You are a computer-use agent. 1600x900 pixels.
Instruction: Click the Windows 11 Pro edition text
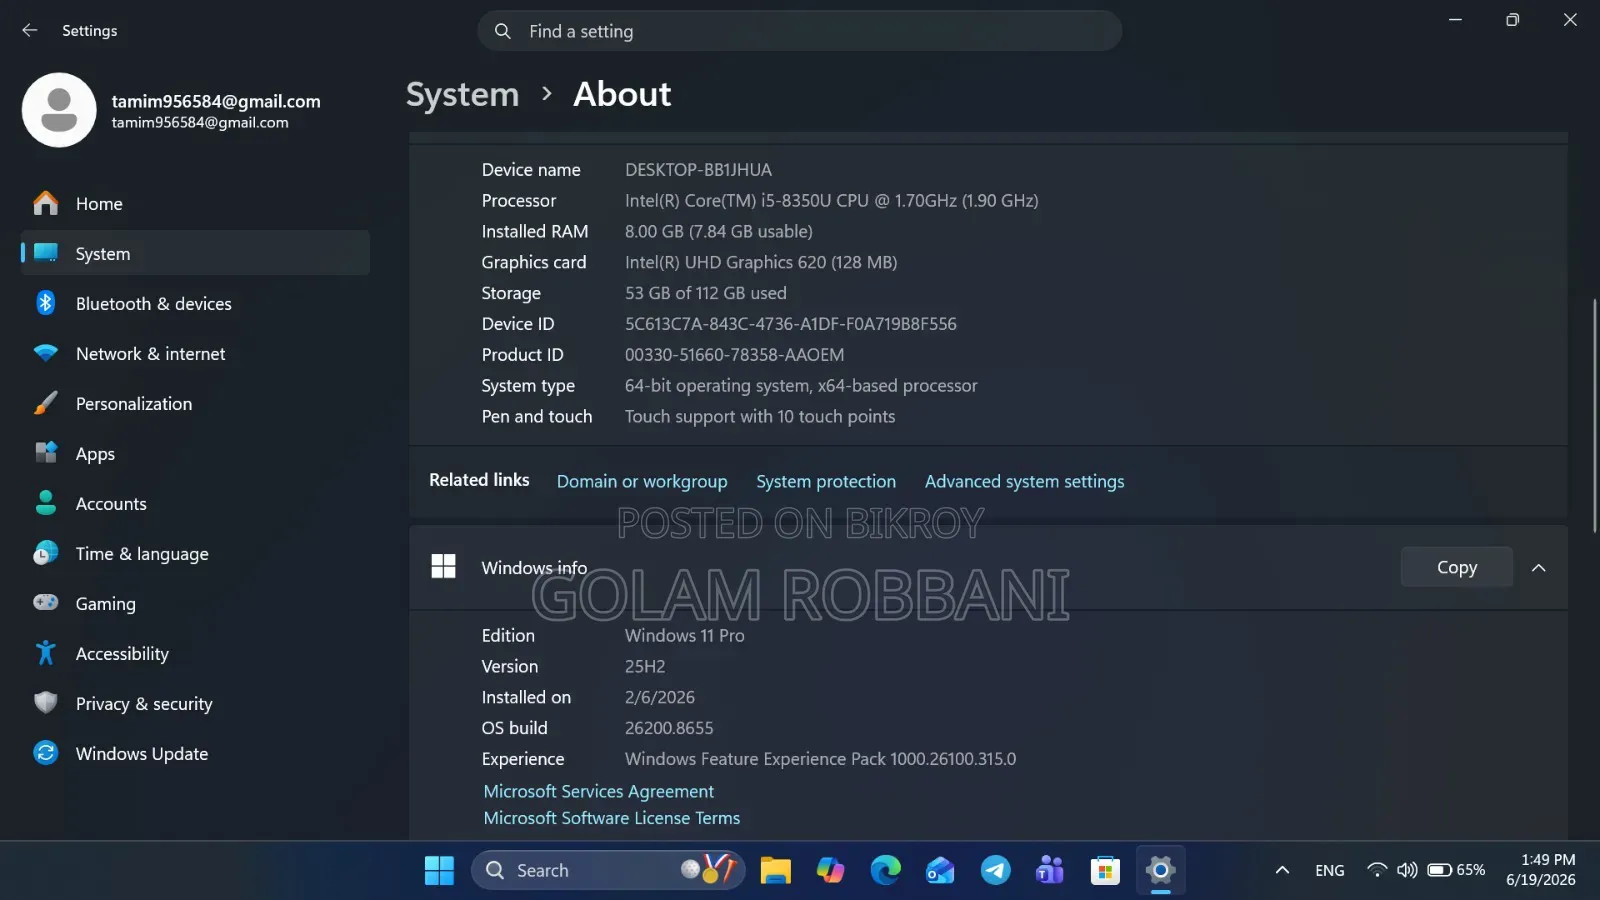tap(685, 636)
